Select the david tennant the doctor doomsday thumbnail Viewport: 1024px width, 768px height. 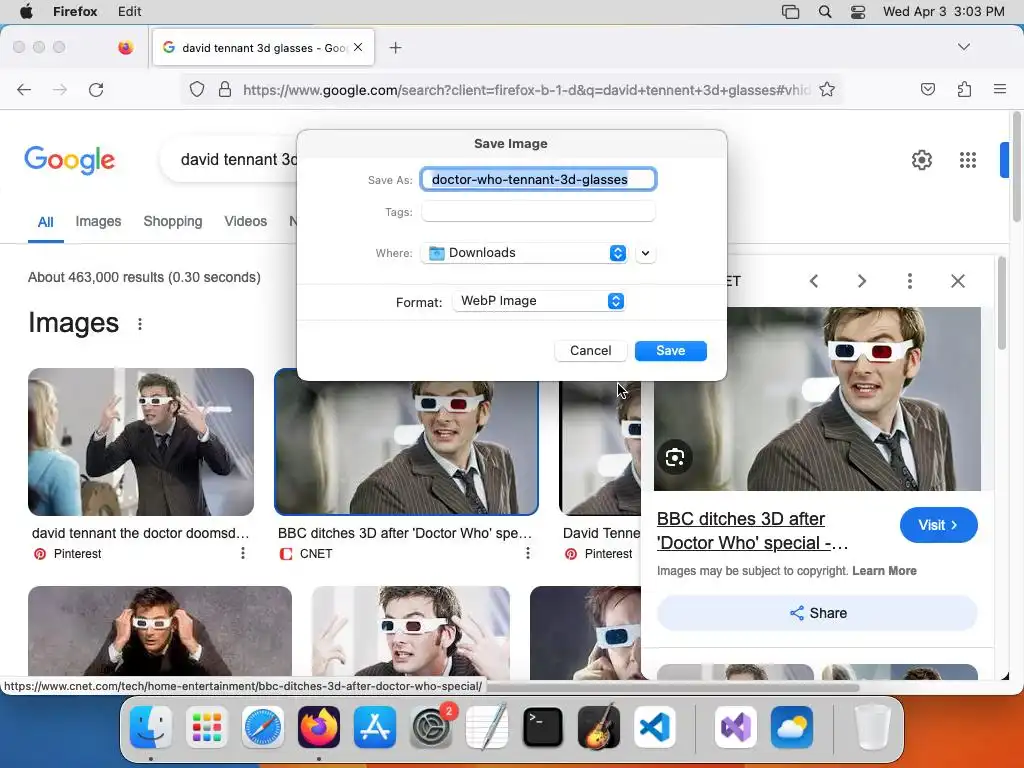(x=141, y=442)
